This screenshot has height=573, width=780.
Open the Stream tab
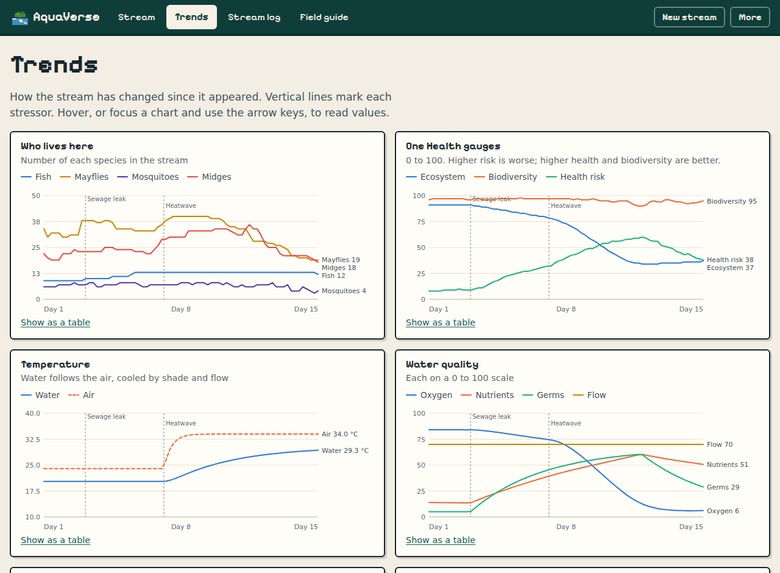(136, 17)
